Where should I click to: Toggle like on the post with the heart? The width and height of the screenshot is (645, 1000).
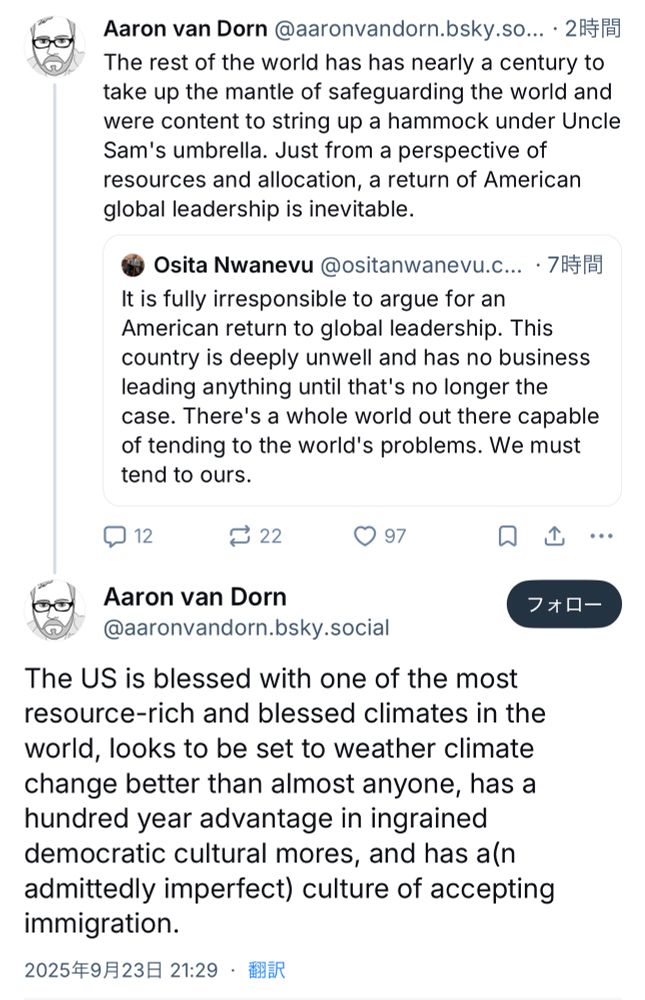coord(366,536)
